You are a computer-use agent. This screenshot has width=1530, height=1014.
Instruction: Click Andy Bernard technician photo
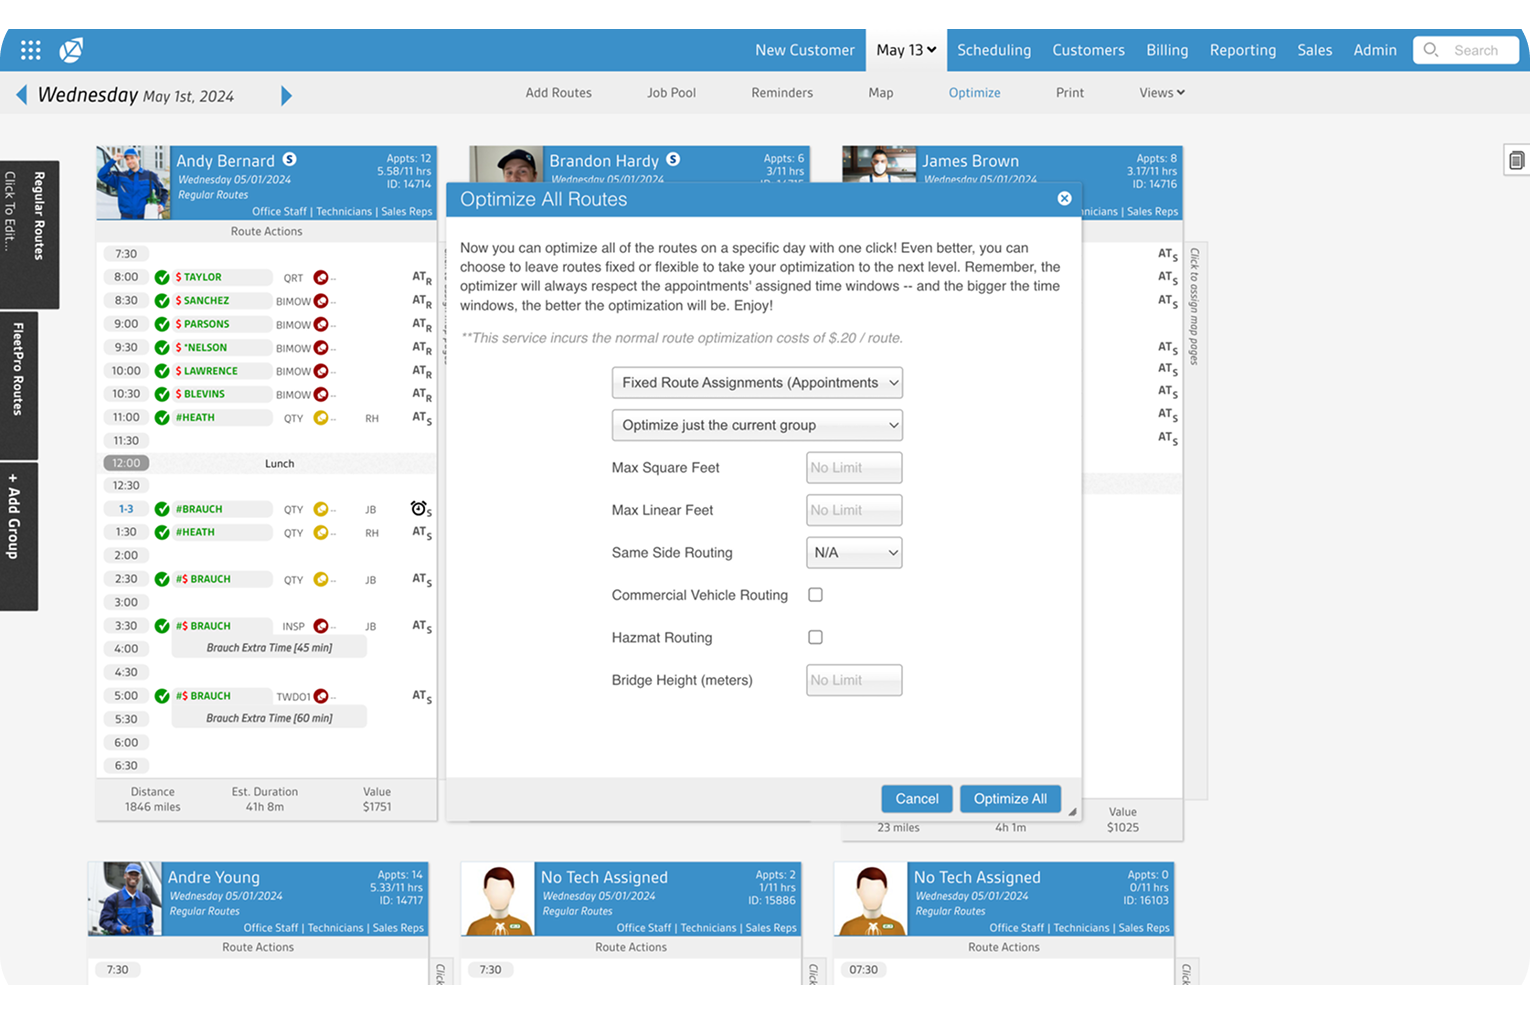click(x=133, y=183)
